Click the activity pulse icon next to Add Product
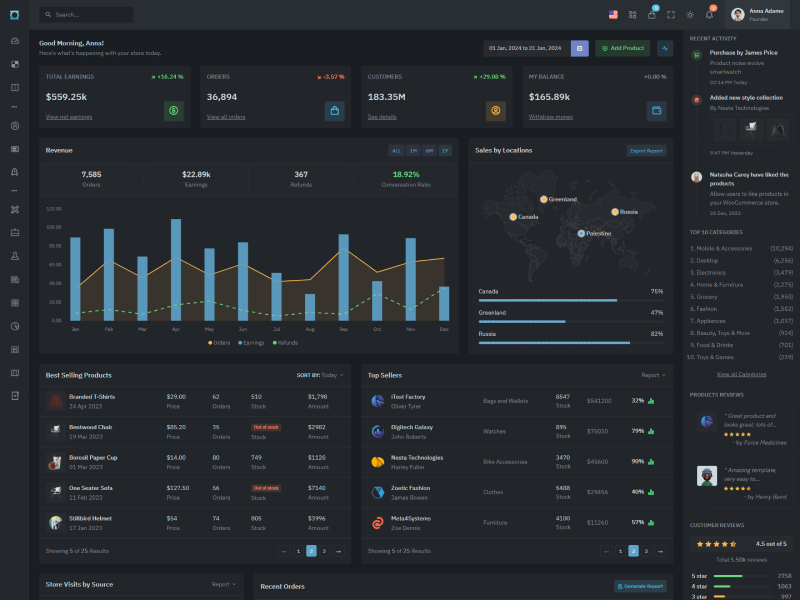This screenshot has width=800, height=600. point(665,48)
